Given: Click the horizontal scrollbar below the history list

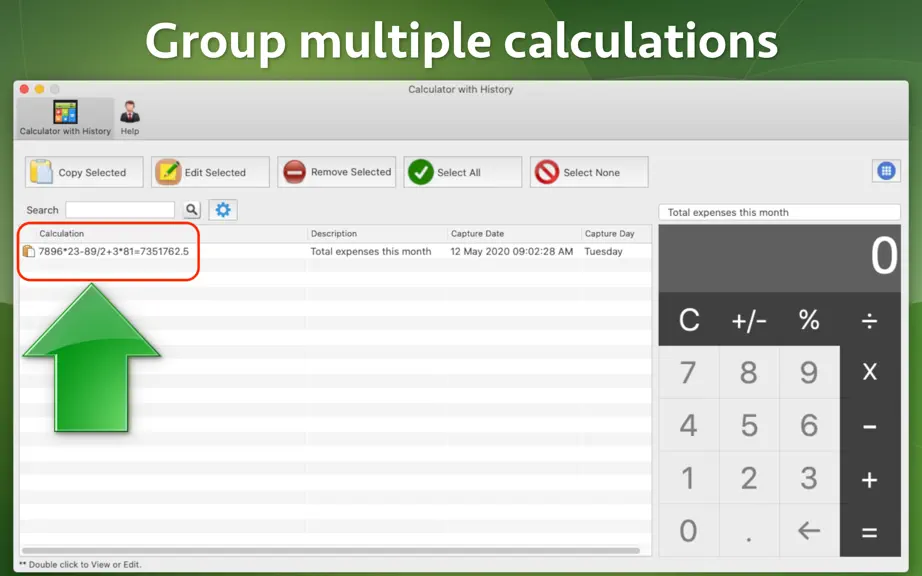Looking at the screenshot, I should click(x=331, y=551).
